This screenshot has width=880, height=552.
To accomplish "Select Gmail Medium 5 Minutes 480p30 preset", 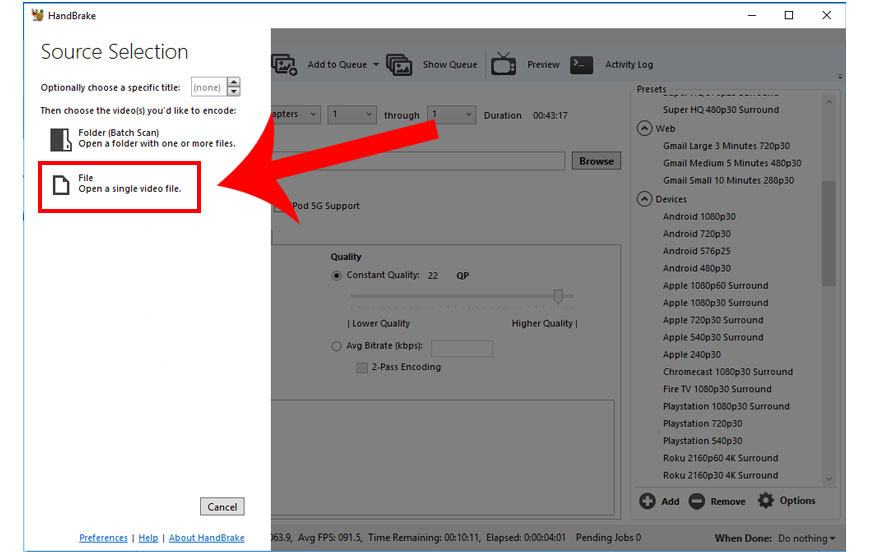I will pos(732,163).
